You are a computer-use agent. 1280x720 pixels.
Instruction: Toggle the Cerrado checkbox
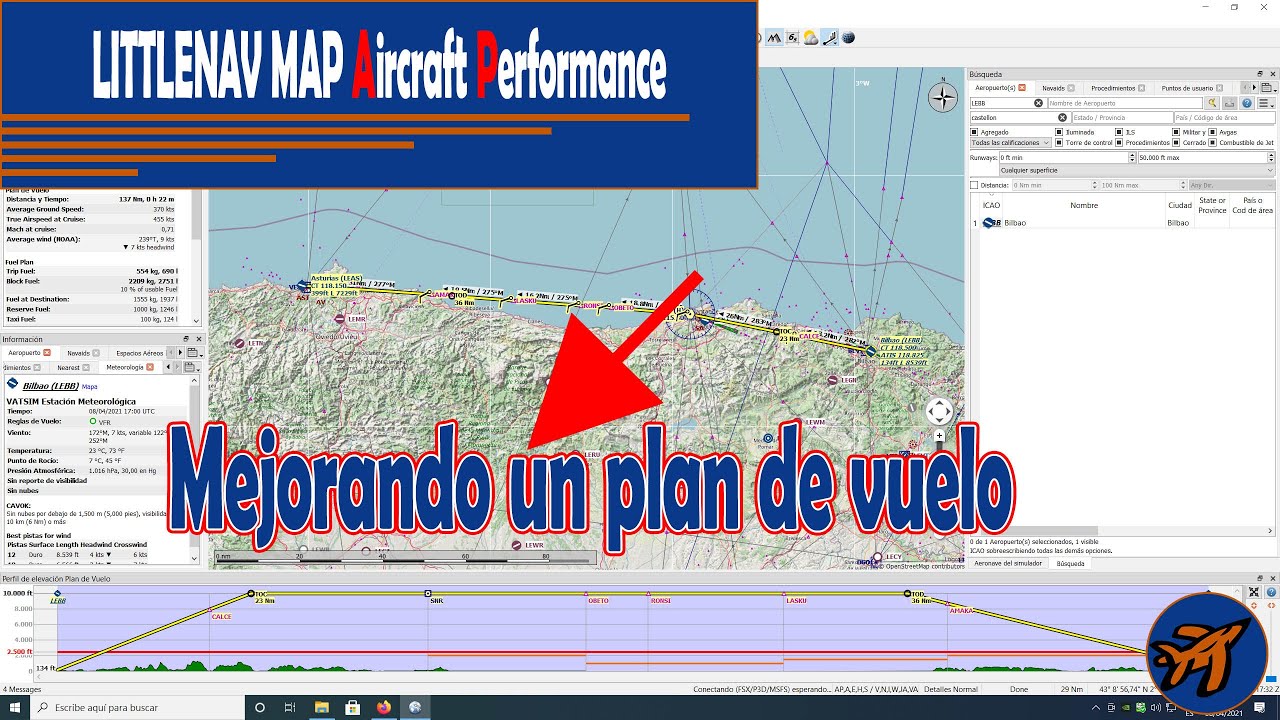[x=1176, y=143]
